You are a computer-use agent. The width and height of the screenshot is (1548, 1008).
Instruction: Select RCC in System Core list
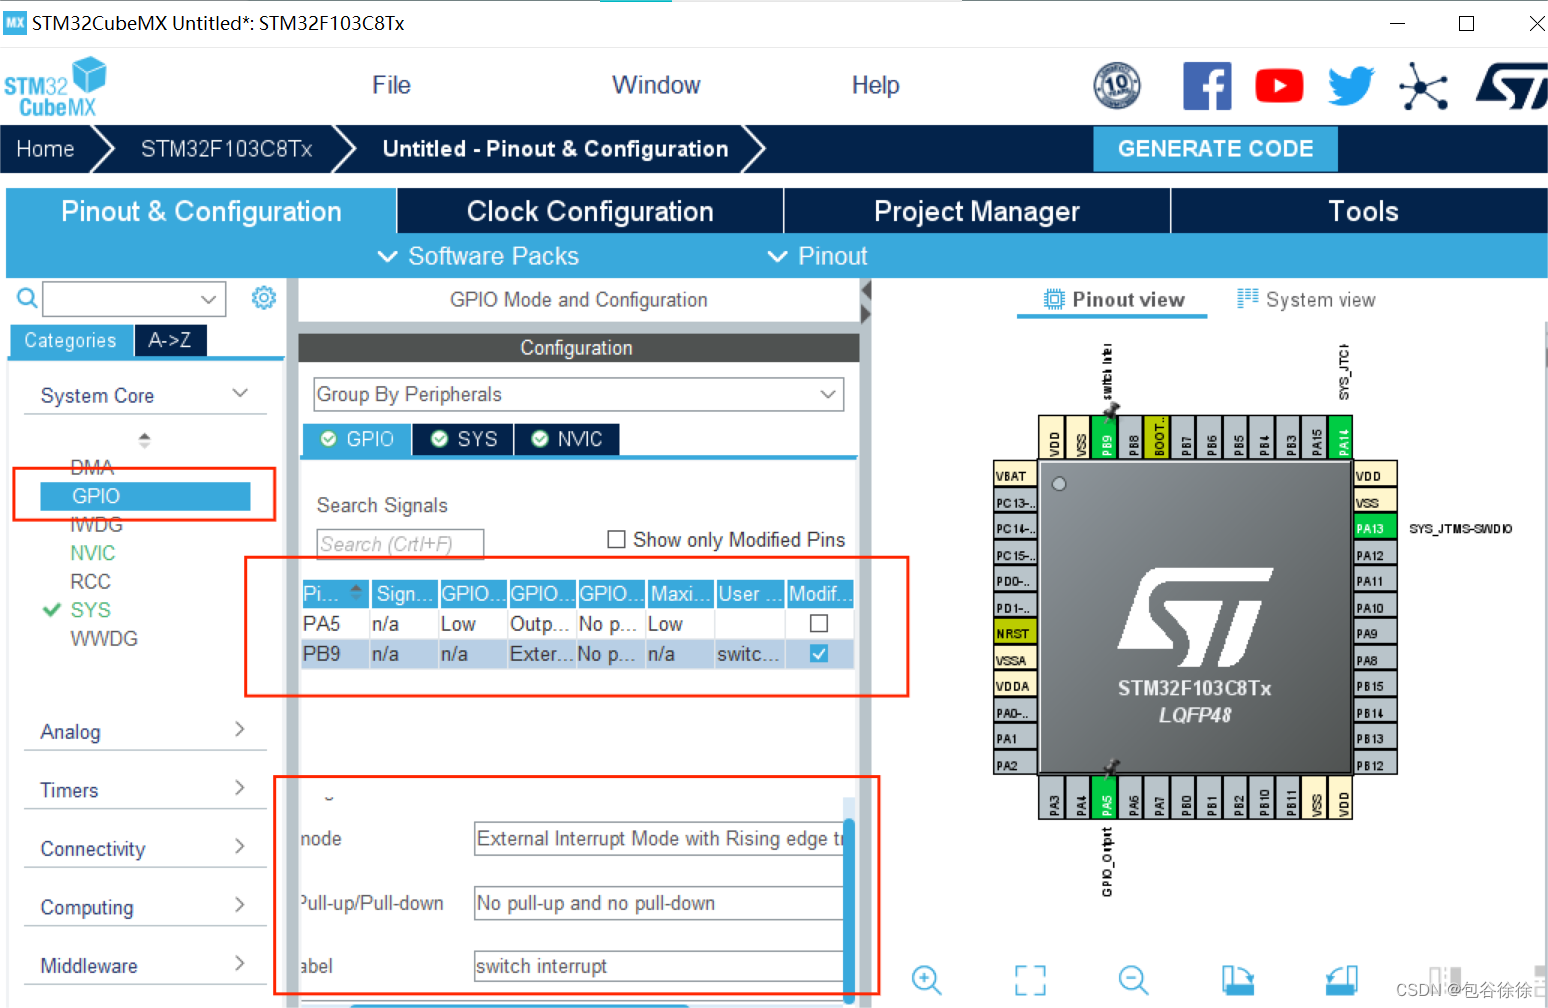pyautogui.click(x=90, y=581)
